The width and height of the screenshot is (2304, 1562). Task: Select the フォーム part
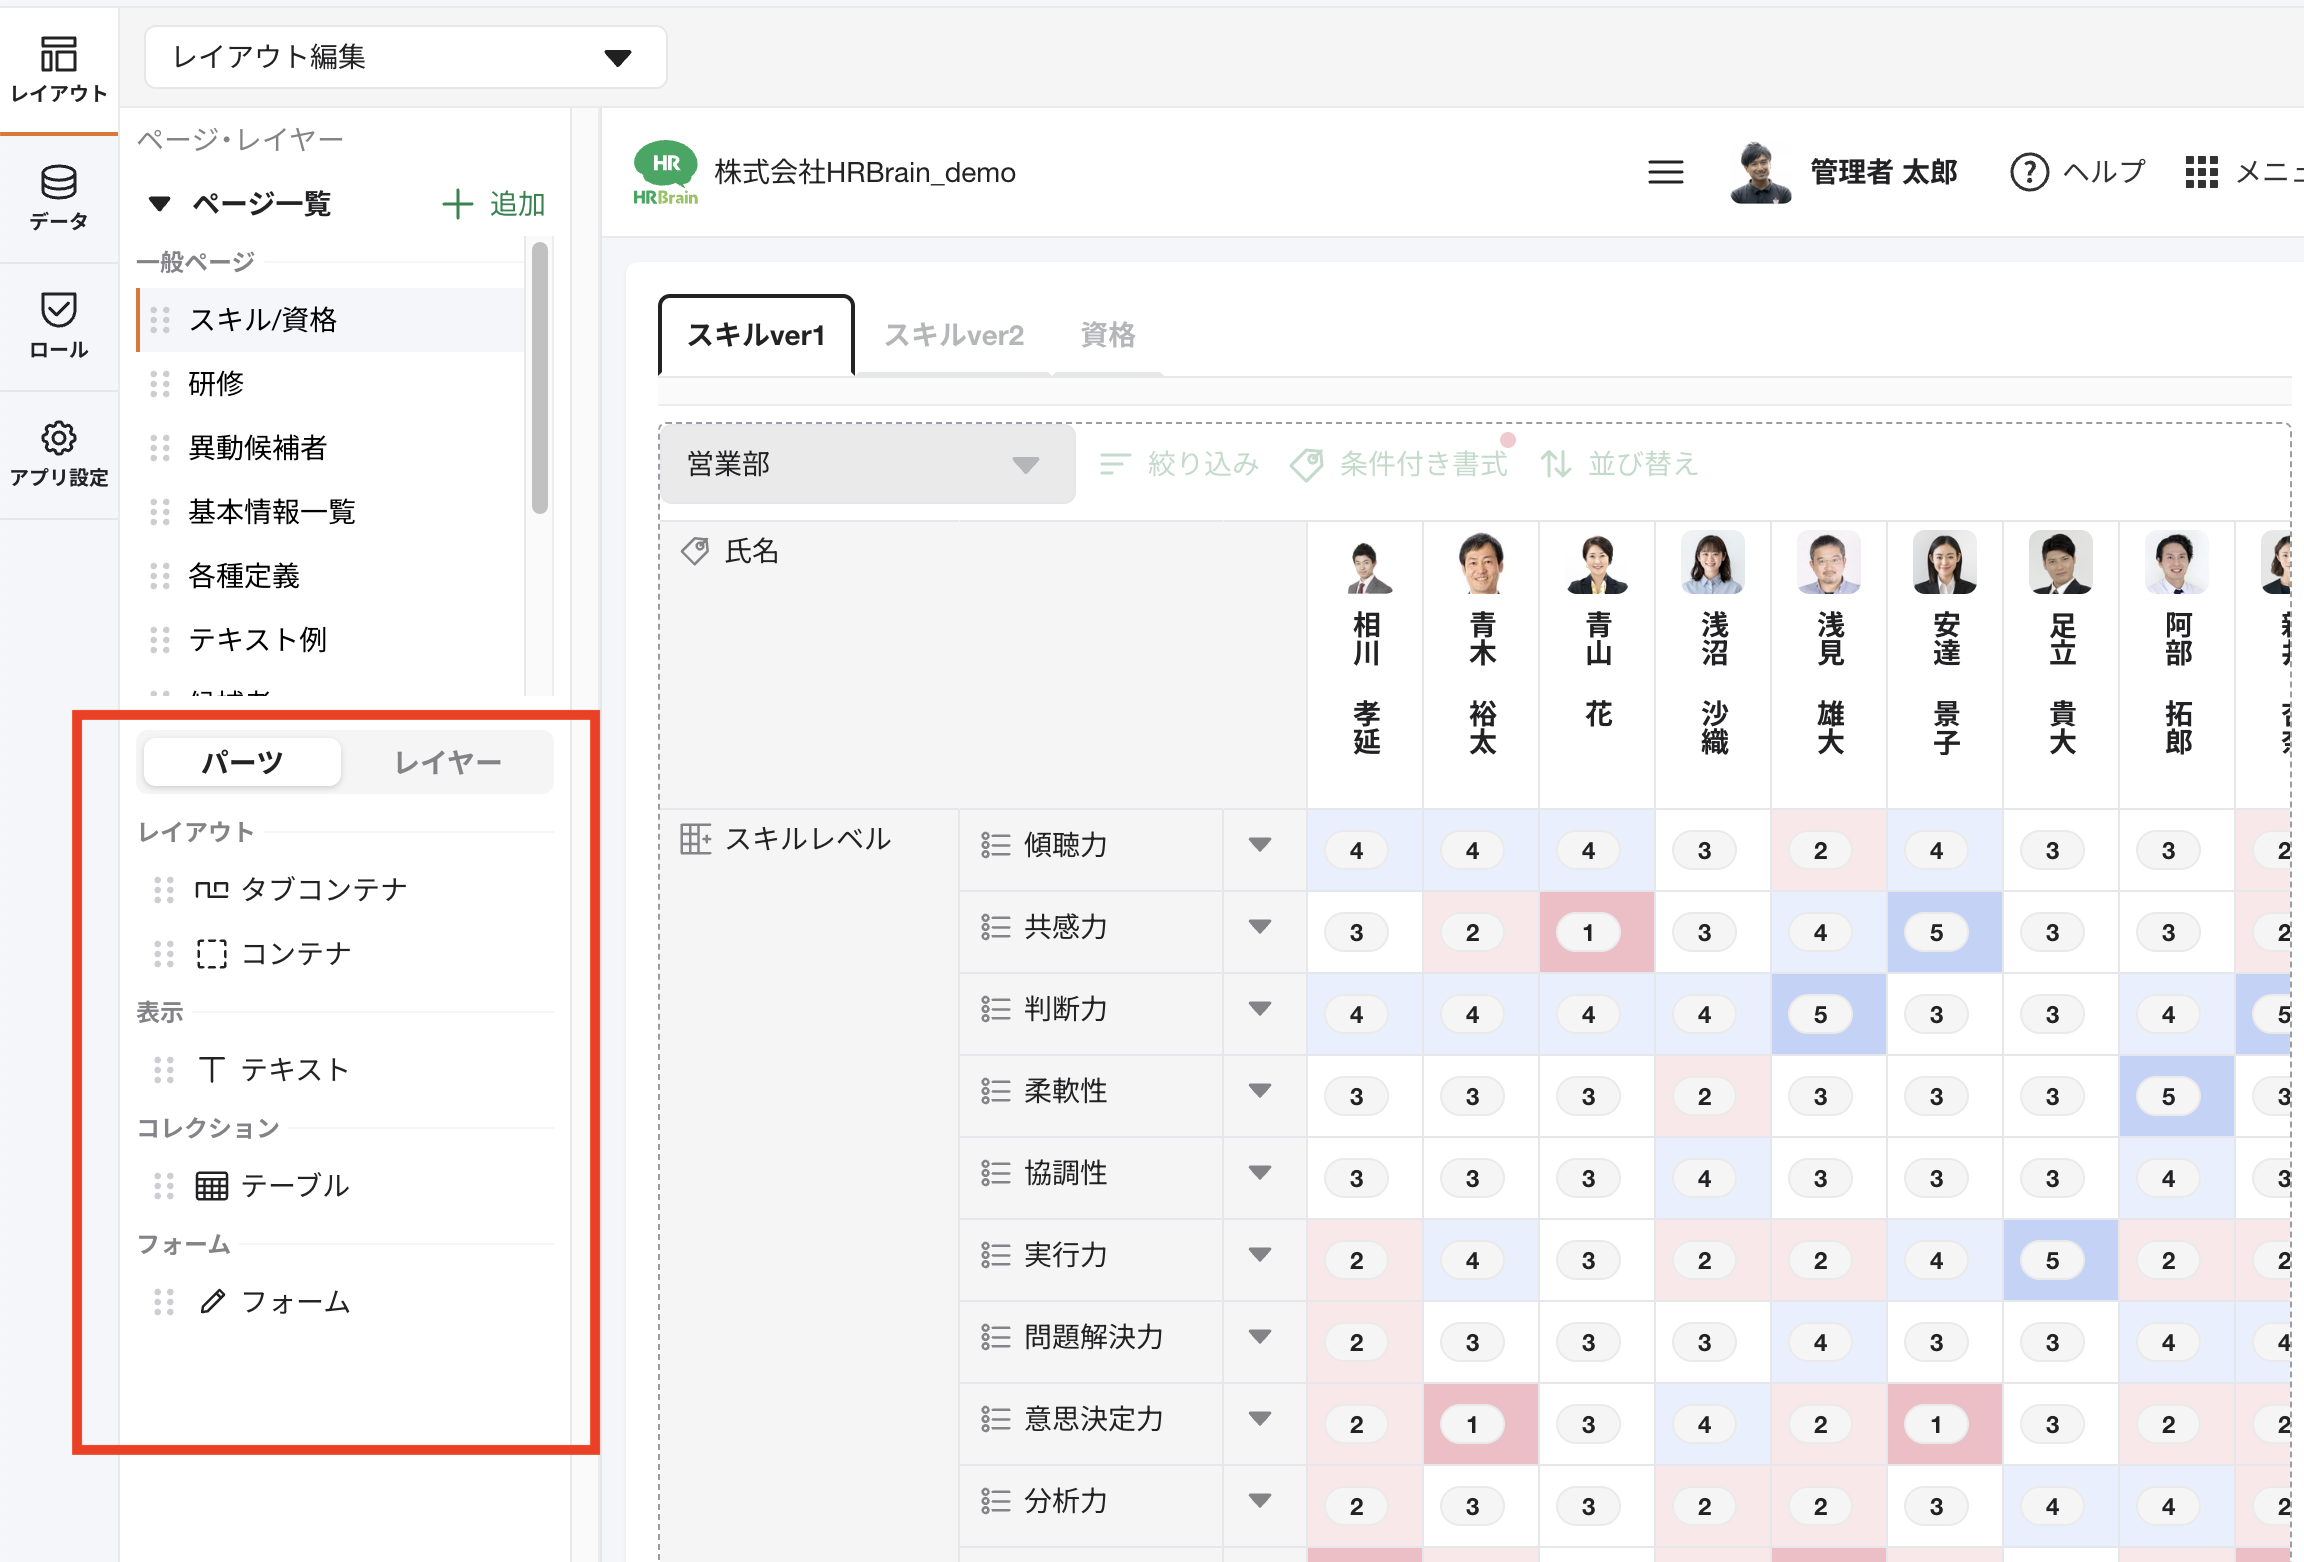coord(295,1302)
